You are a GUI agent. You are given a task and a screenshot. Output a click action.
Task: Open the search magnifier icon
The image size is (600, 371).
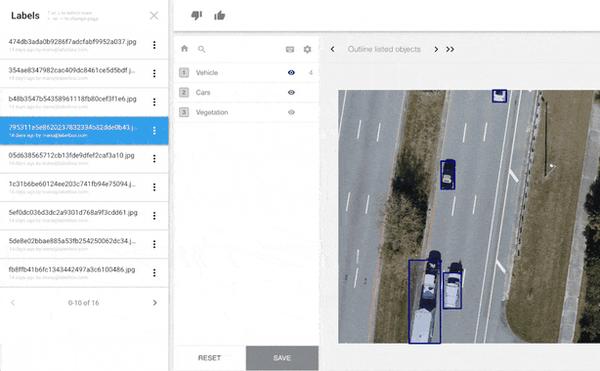click(202, 49)
